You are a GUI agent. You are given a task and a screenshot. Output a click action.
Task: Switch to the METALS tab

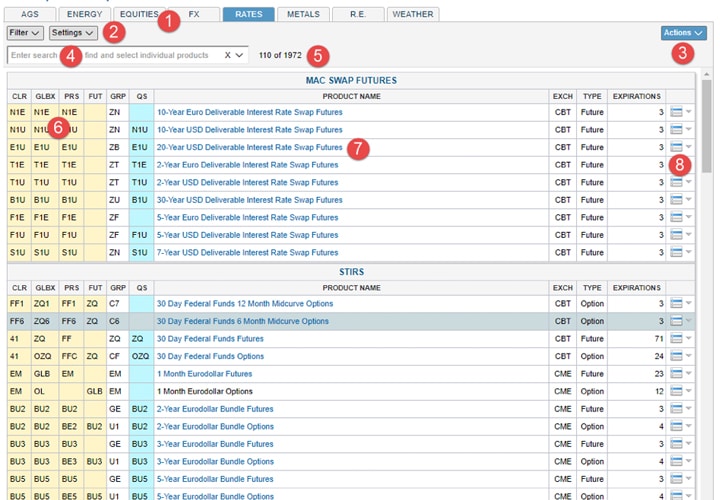pyautogui.click(x=303, y=14)
